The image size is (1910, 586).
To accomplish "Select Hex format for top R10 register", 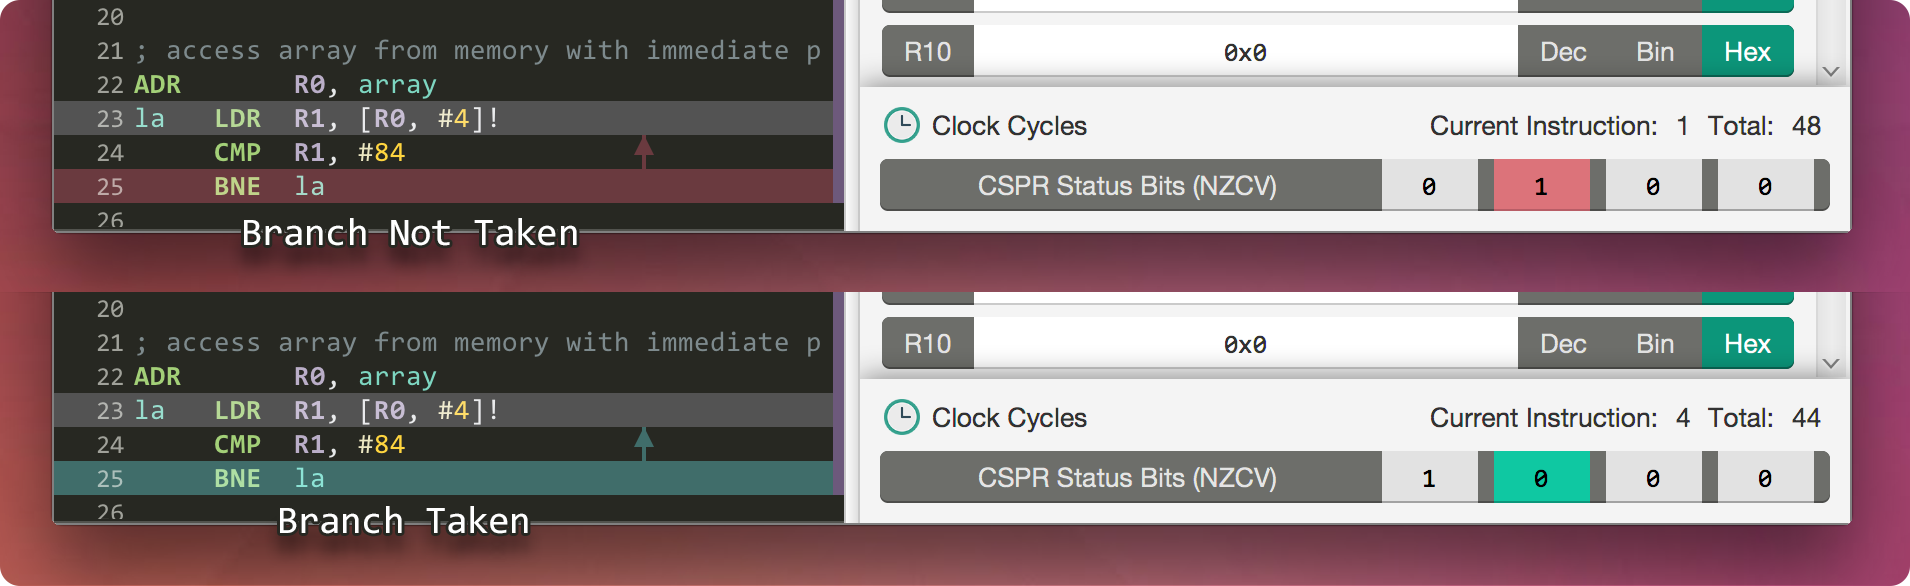I will pos(1747,52).
